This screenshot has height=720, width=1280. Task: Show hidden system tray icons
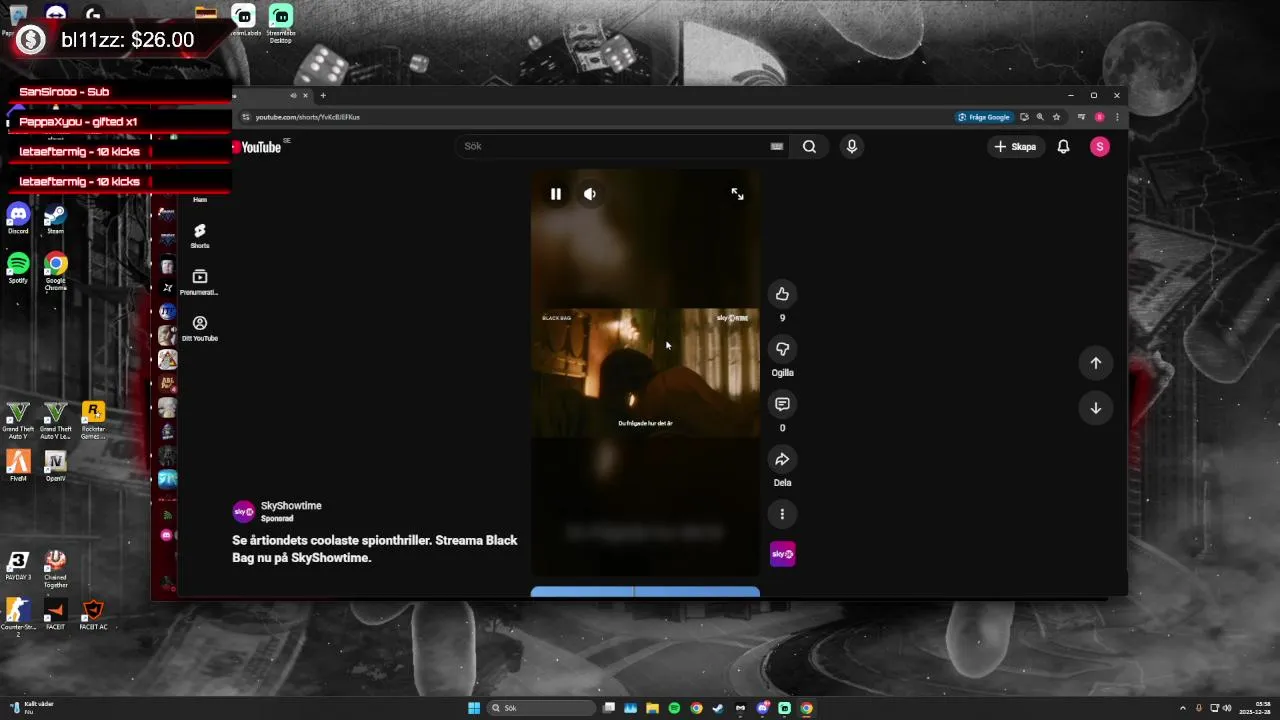tap(1183, 708)
